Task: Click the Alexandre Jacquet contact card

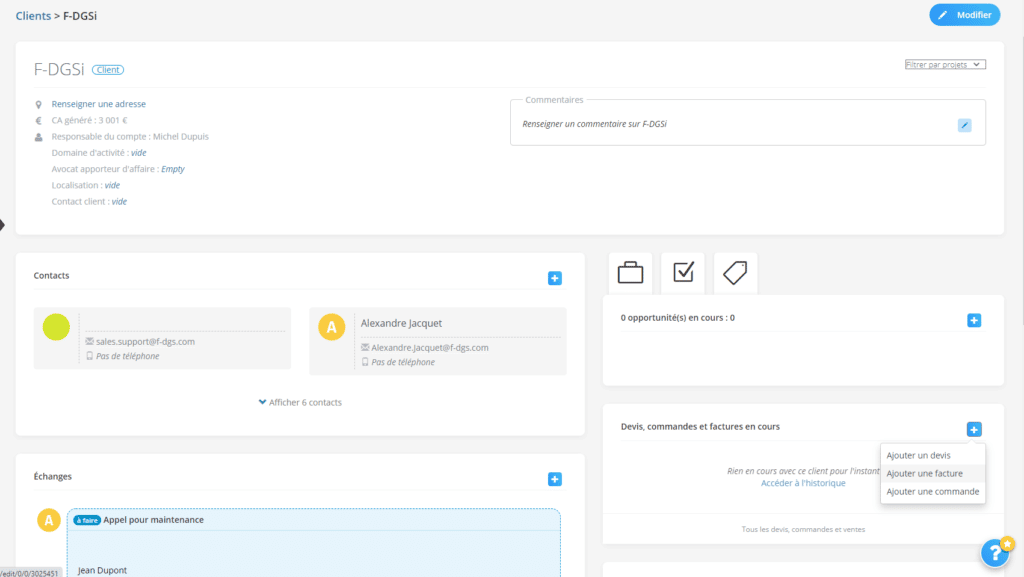Action: (x=437, y=340)
